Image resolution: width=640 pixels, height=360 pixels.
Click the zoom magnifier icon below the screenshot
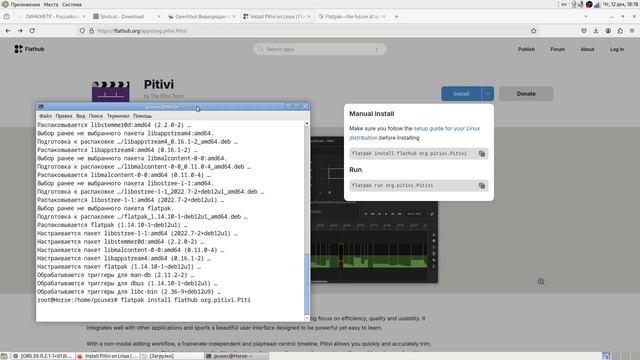541,281
